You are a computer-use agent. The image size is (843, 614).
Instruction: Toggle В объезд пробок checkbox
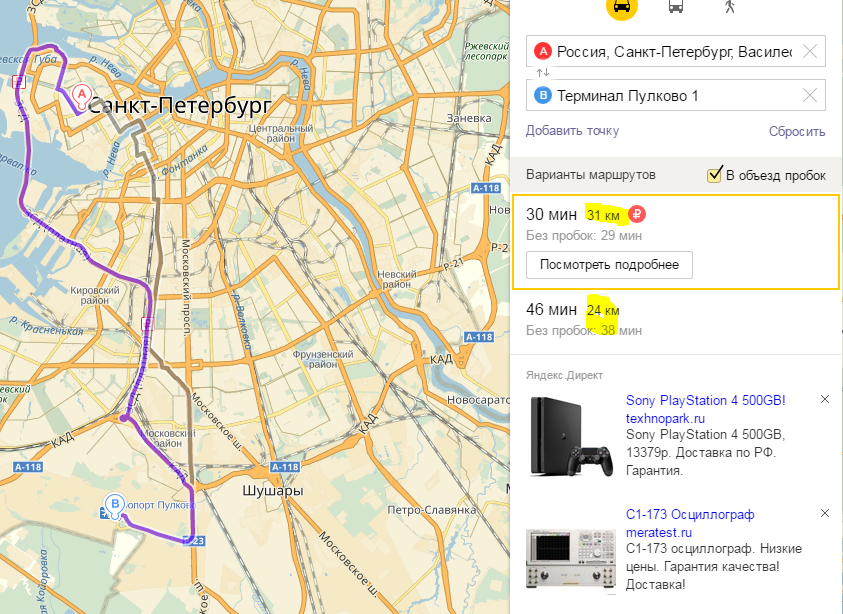pyautogui.click(x=714, y=175)
